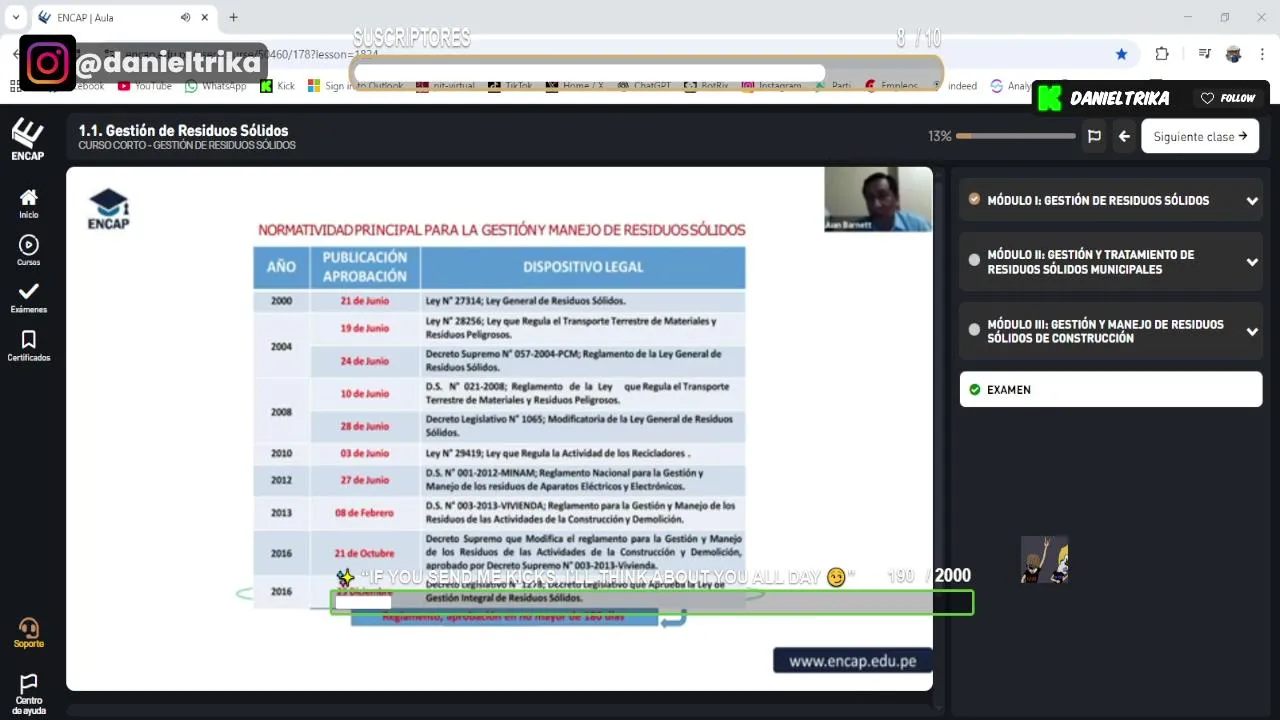Open the browser extensions puzzle icon

[x=1161, y=54]
